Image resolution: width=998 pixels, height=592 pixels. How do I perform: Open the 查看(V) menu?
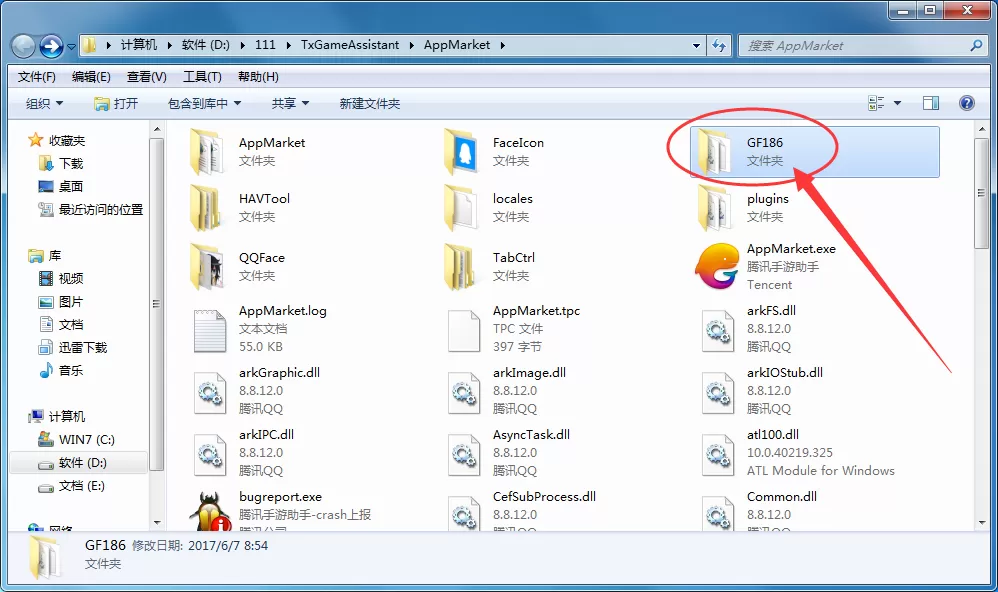146,76
